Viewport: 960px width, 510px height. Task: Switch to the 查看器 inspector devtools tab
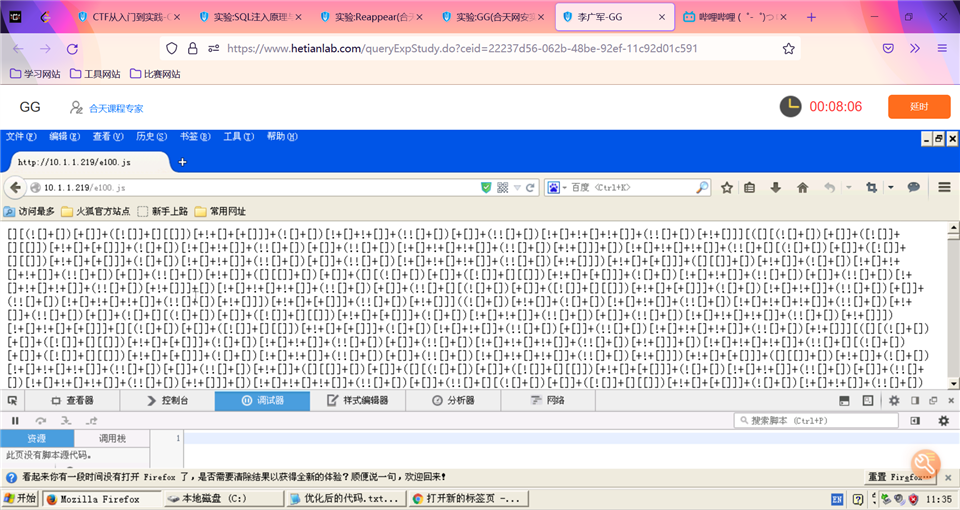click(x=73, y=400)
